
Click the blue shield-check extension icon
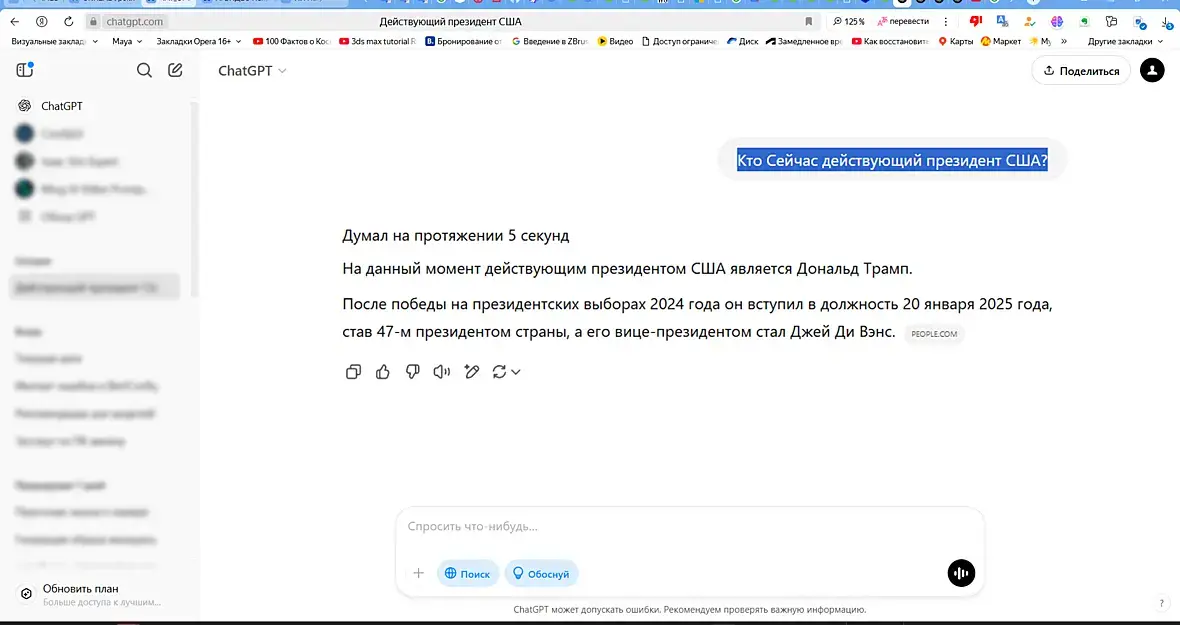1139,22
